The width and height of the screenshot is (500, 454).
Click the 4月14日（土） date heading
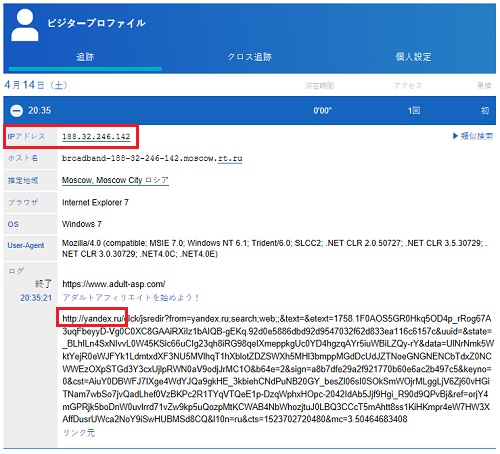[36, 85]
